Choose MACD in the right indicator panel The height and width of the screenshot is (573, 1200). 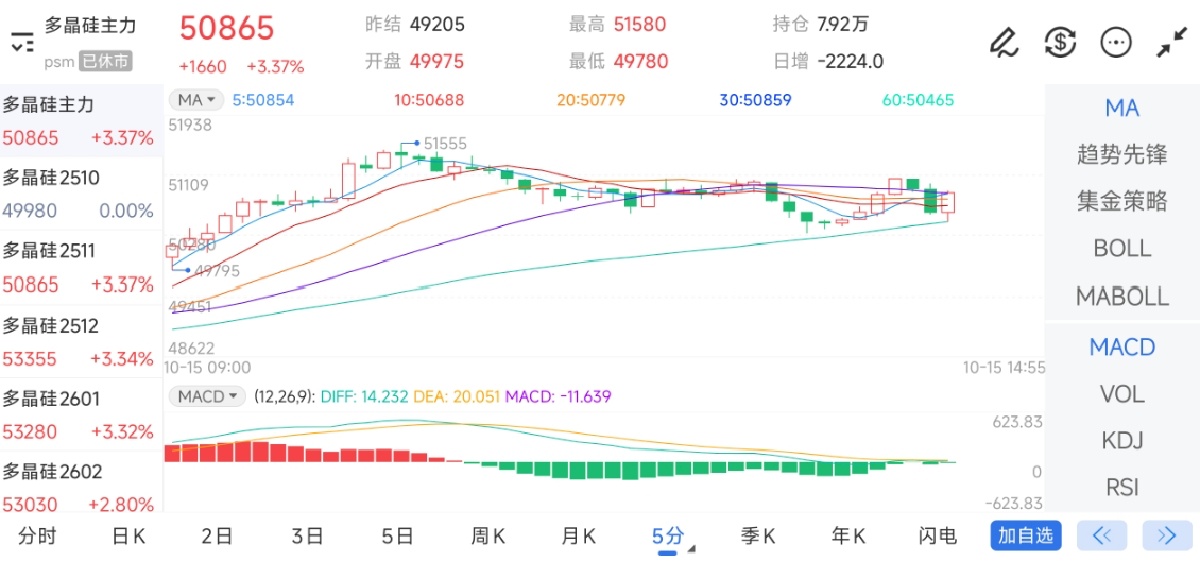[x=1122, y=347]
